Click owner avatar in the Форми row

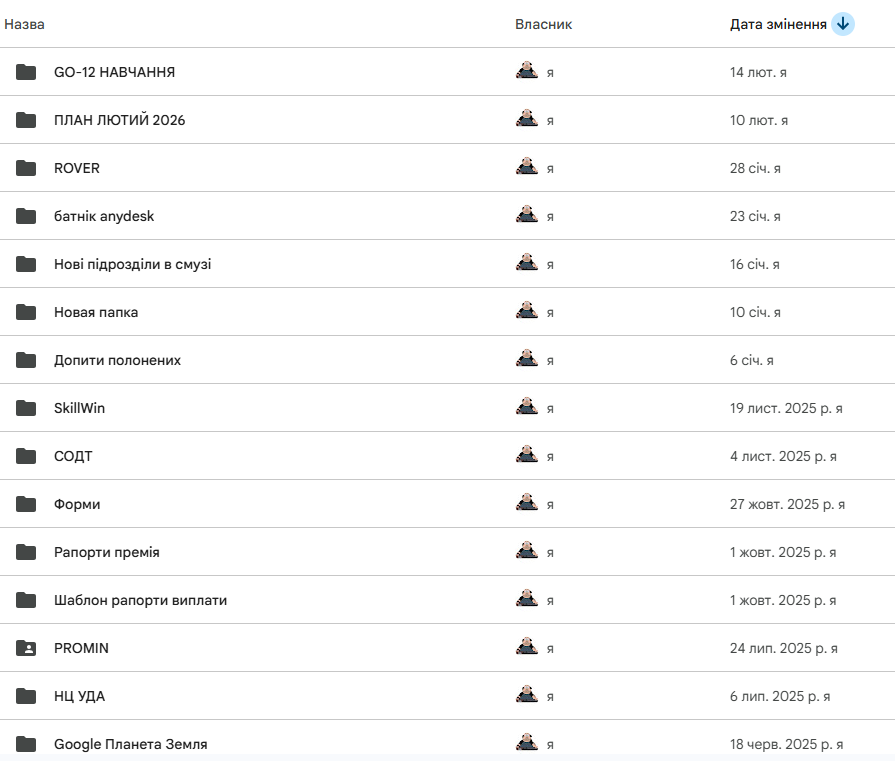(x=527, y=503)
